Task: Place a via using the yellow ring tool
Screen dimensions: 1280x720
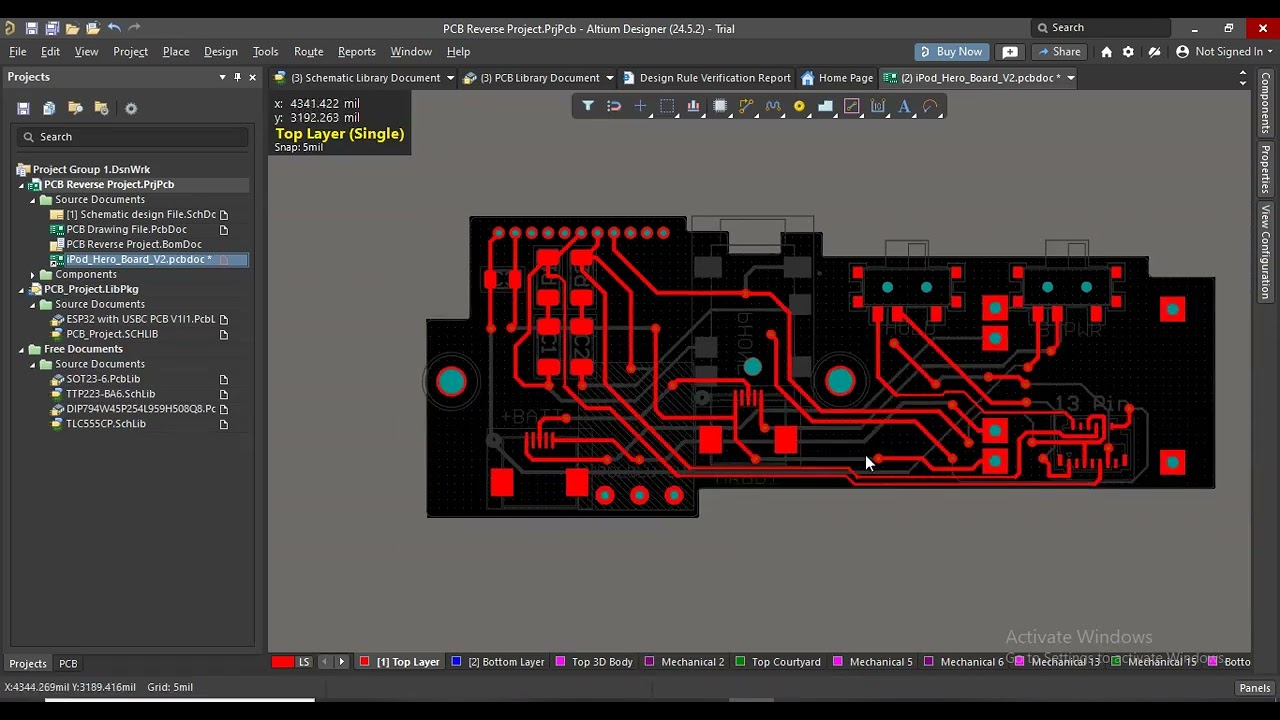Action: pos(799,106)
